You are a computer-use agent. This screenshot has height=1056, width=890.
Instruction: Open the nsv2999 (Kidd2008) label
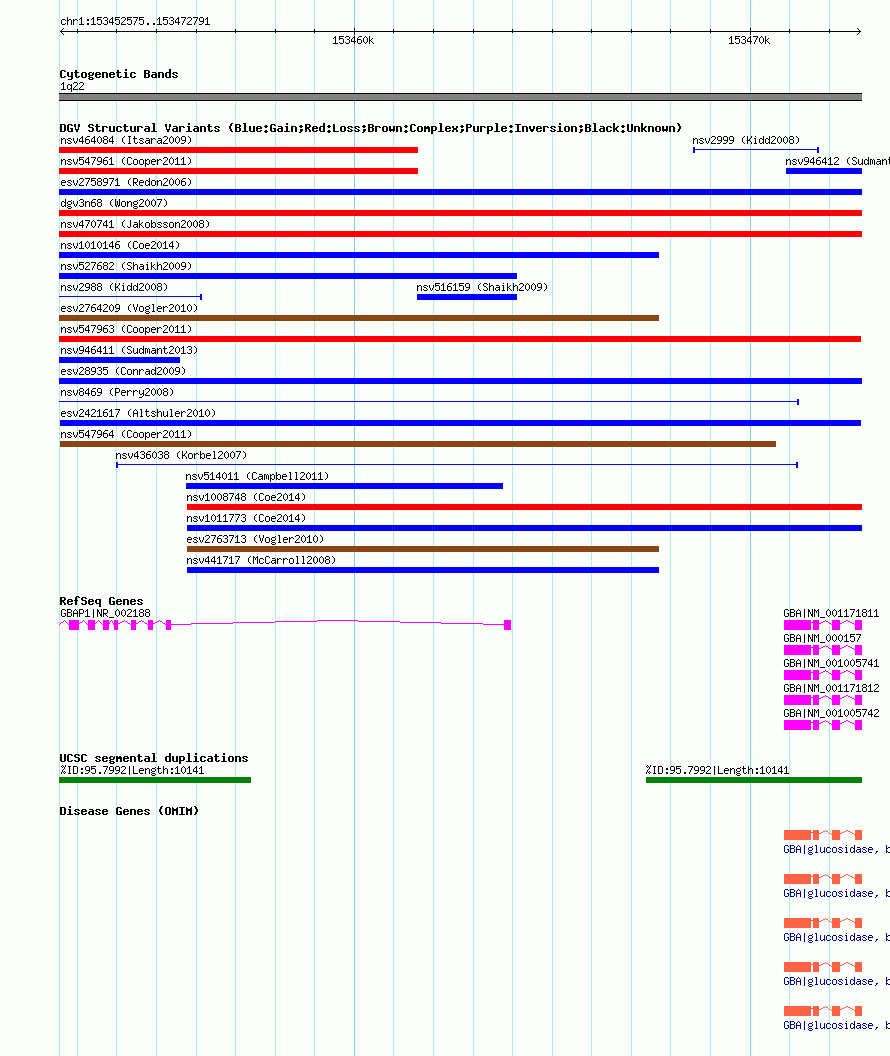point(746,140)
